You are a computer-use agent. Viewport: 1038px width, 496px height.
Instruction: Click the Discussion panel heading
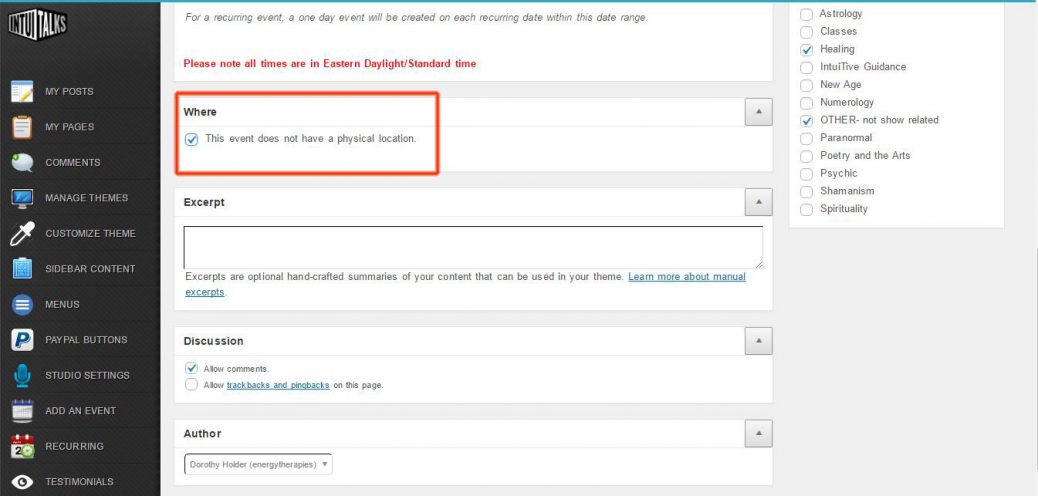point(213,341)
